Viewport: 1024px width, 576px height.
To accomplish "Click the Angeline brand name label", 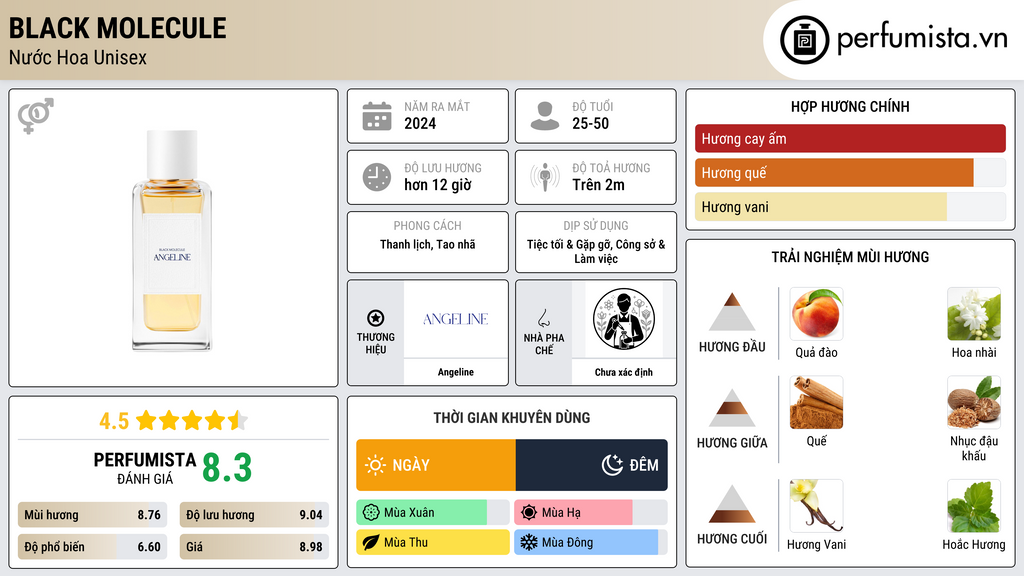I will 456,372.
